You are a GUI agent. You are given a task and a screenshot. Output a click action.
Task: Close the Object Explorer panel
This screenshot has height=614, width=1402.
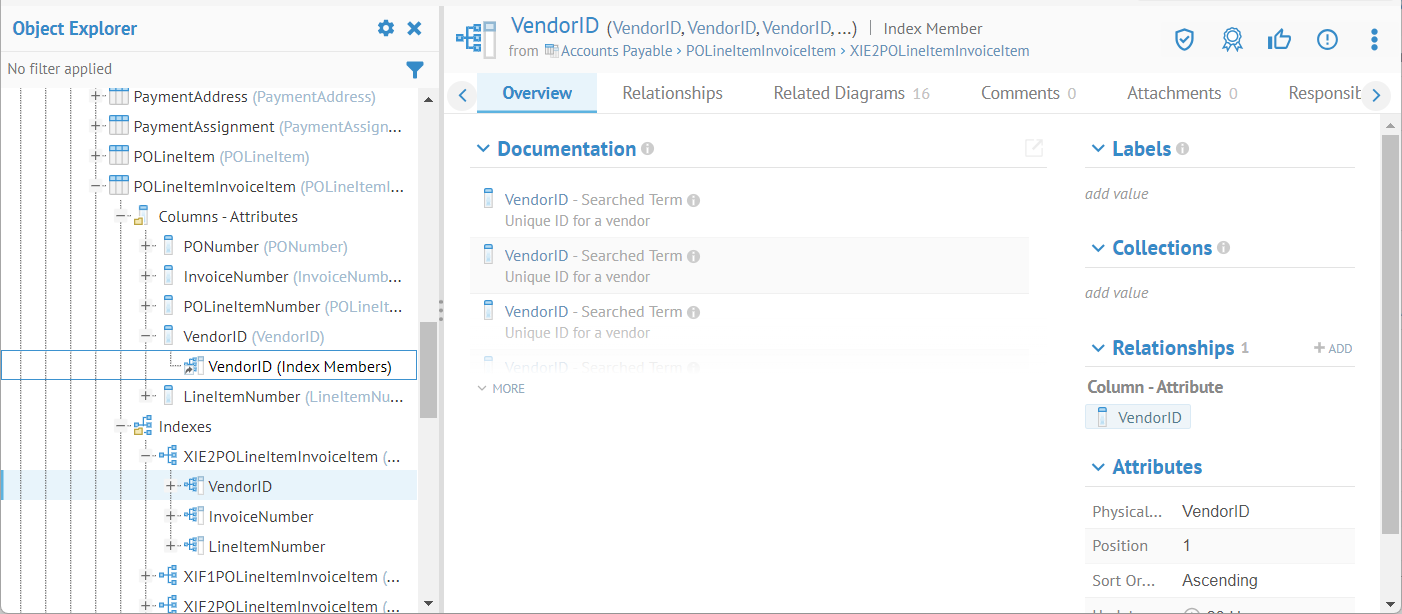click(x=414, y=29)
